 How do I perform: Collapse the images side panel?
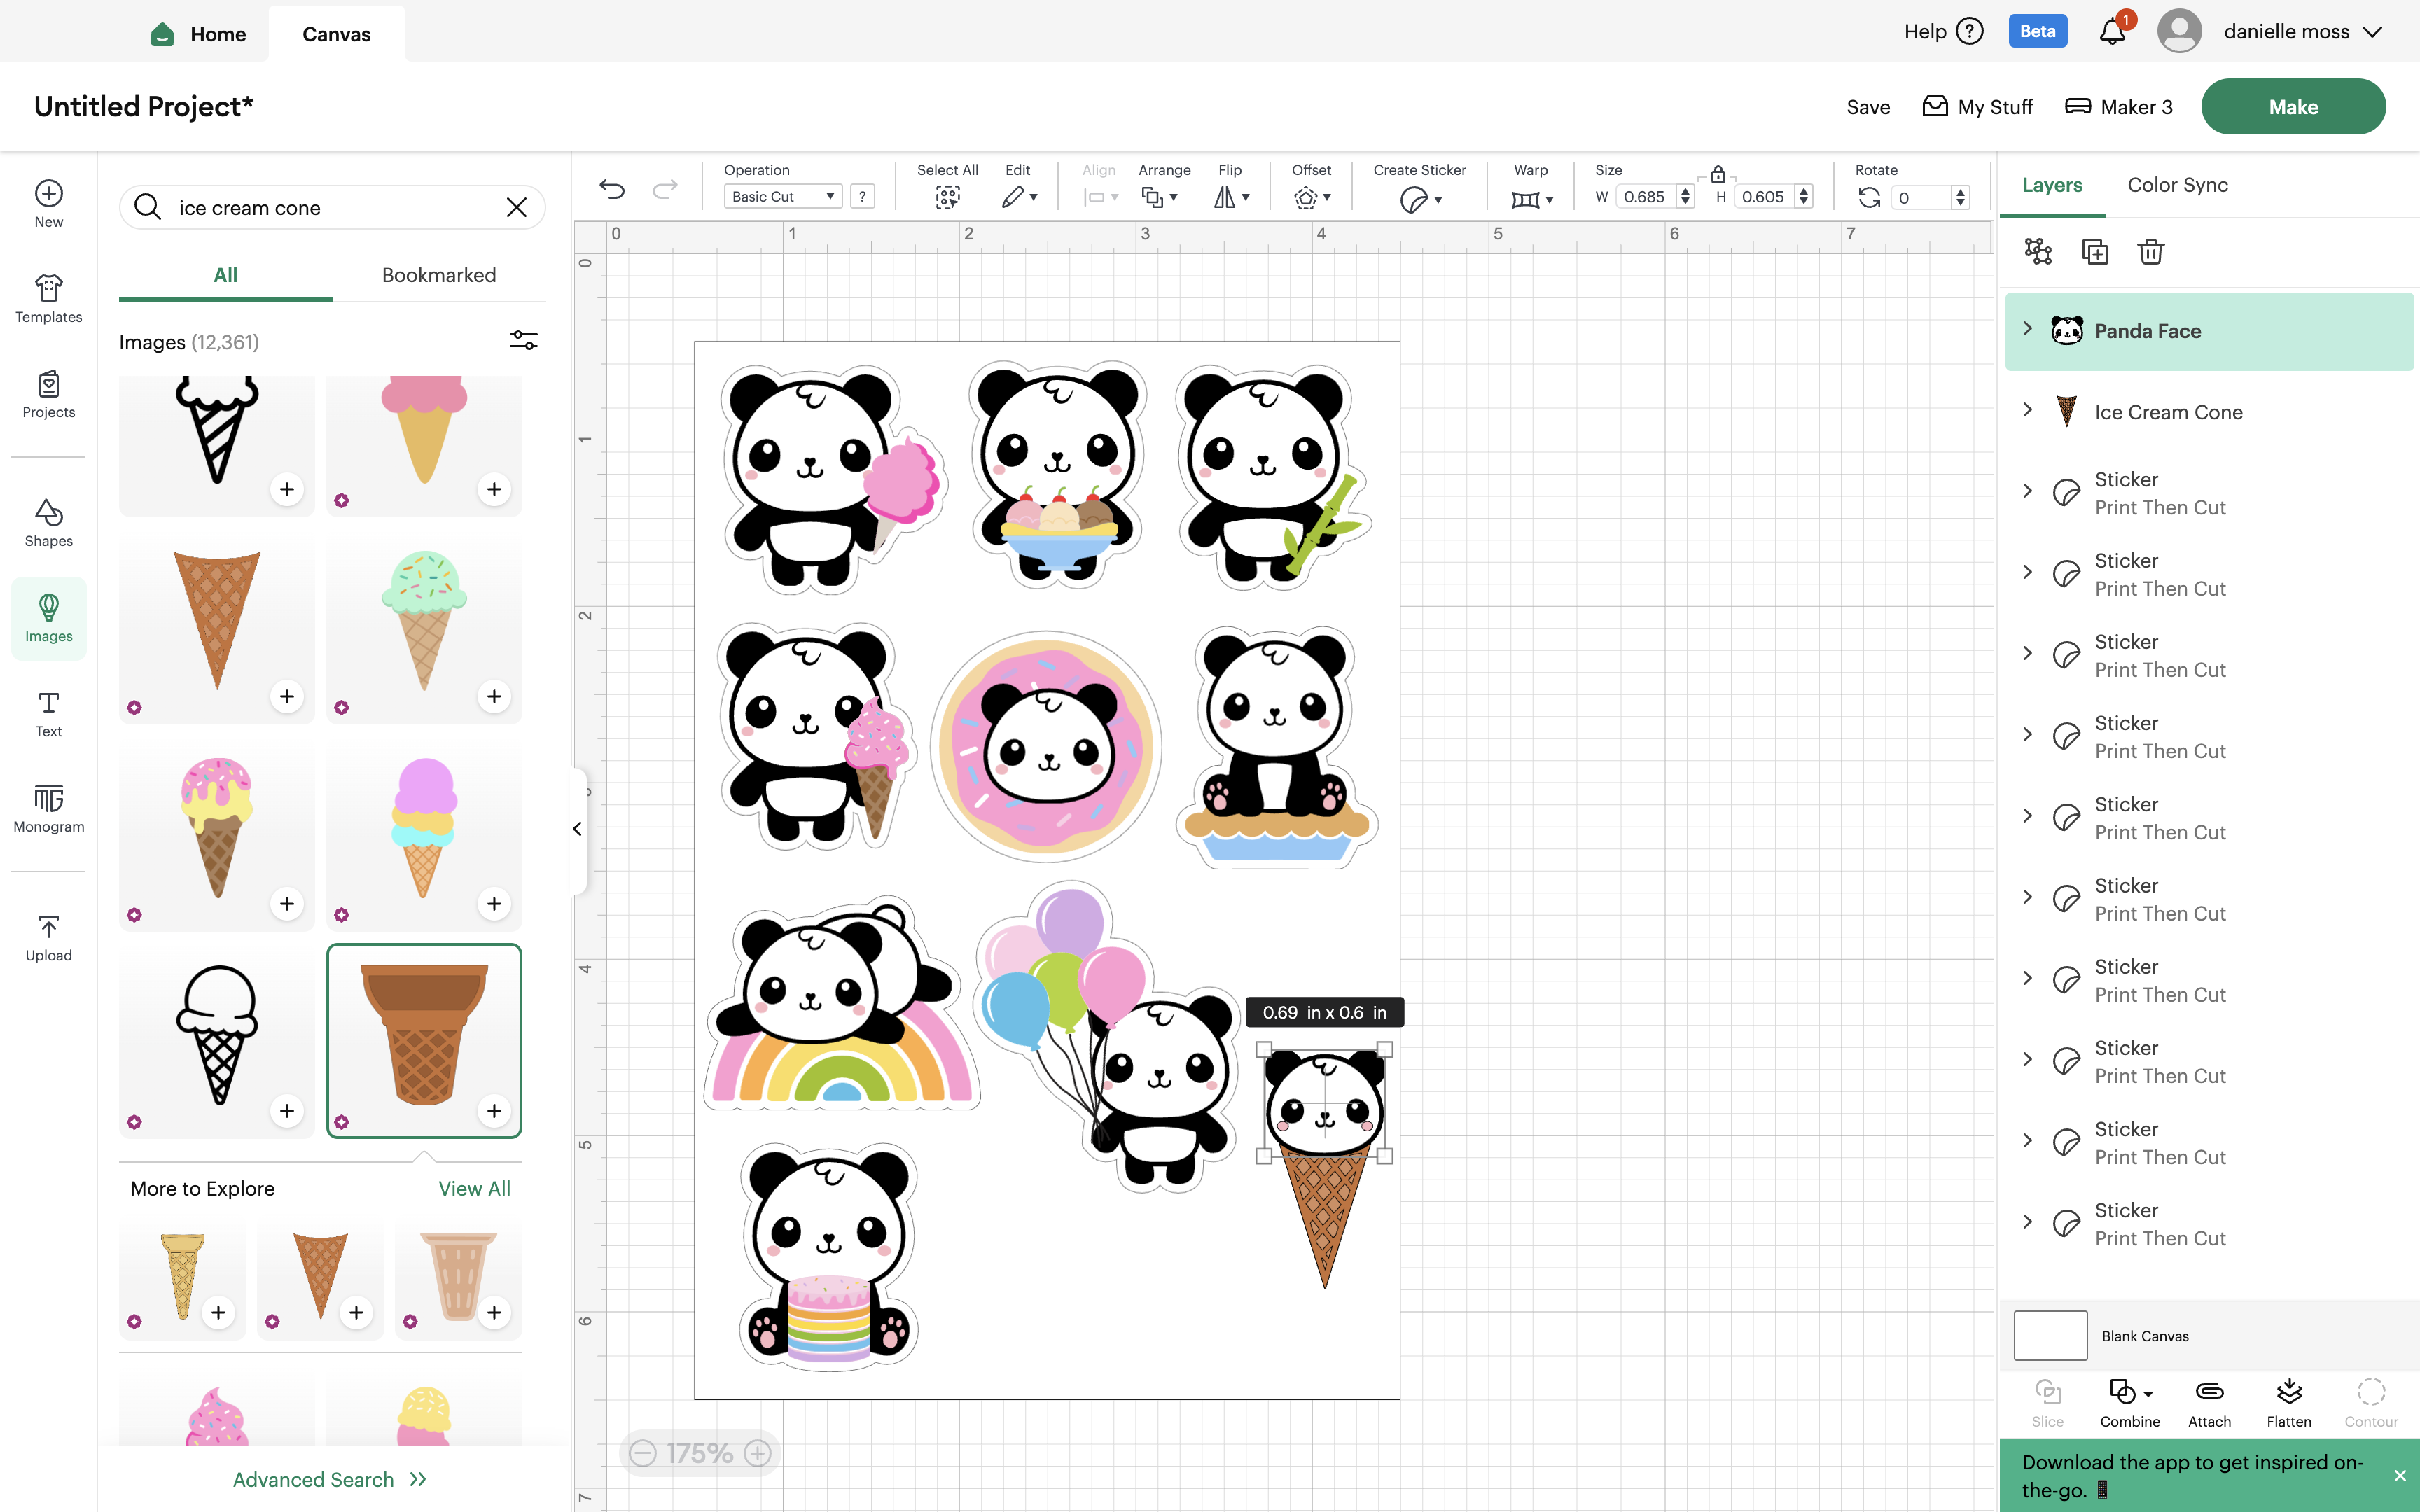577,829
